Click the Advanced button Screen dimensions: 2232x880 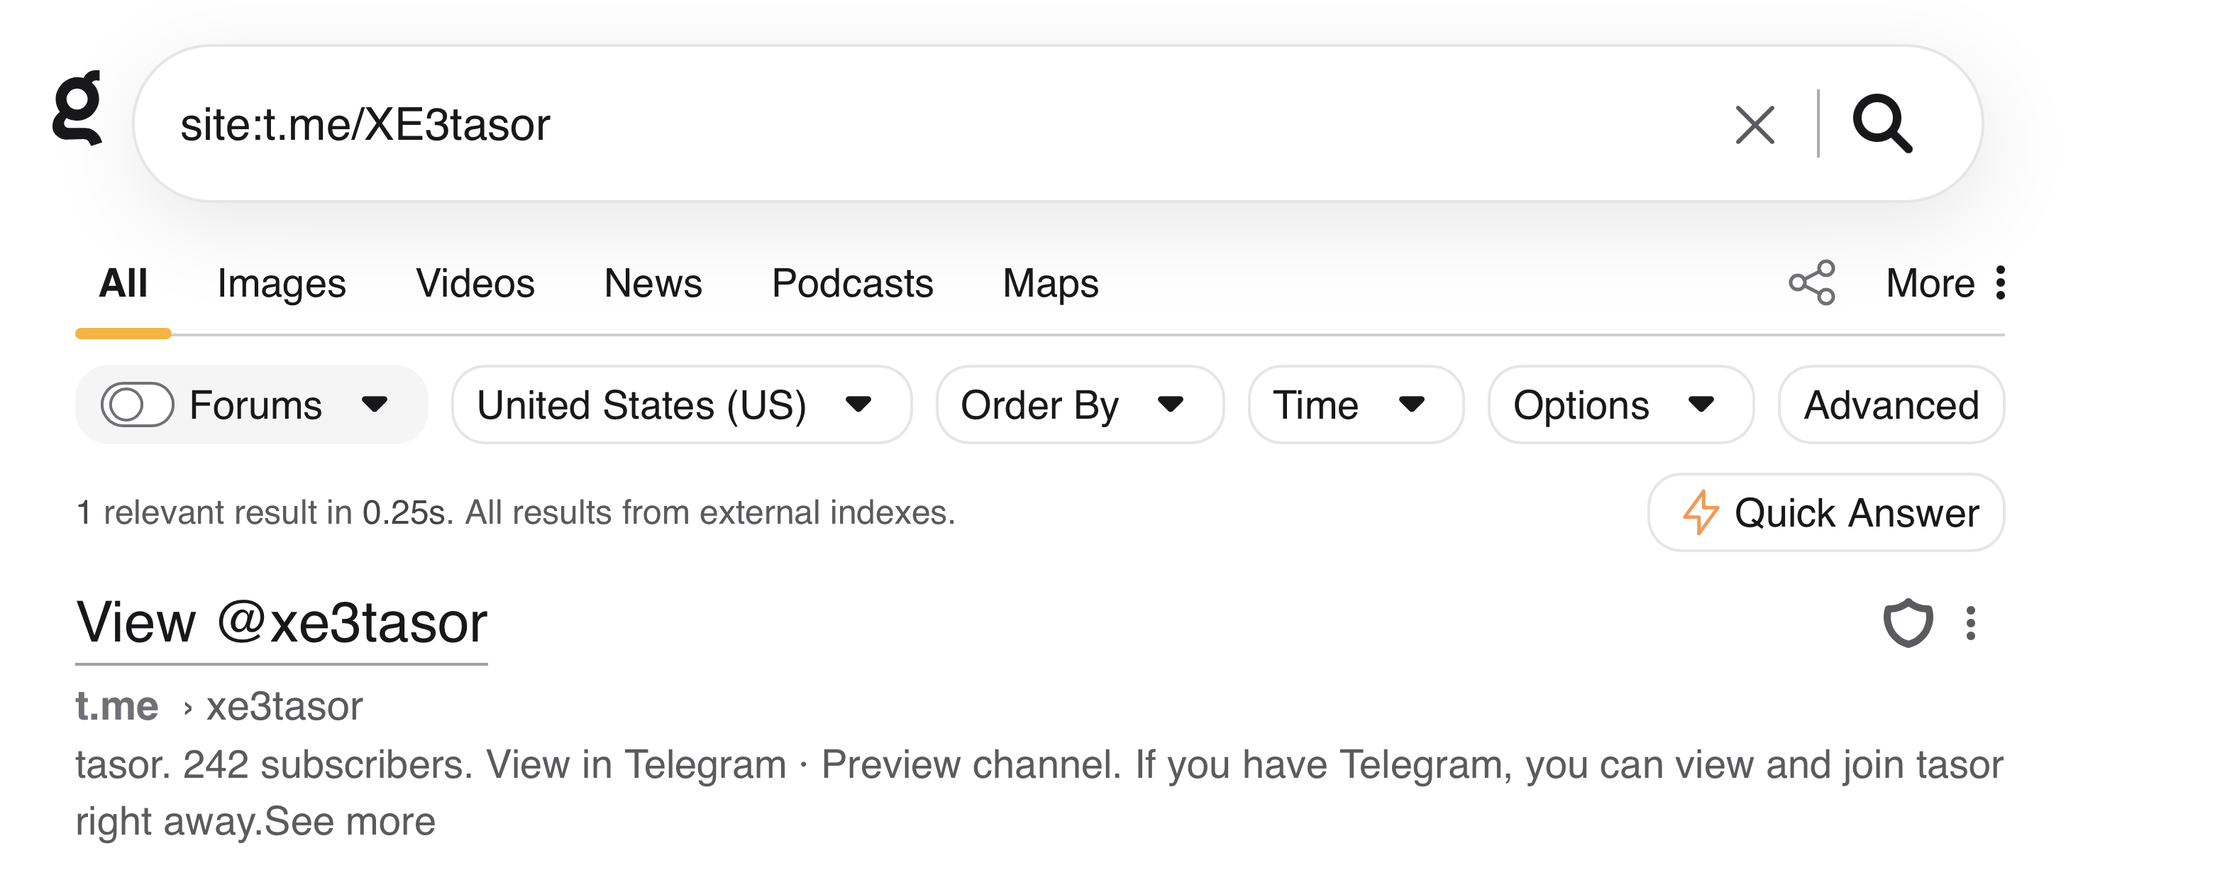coord(1891,405)
